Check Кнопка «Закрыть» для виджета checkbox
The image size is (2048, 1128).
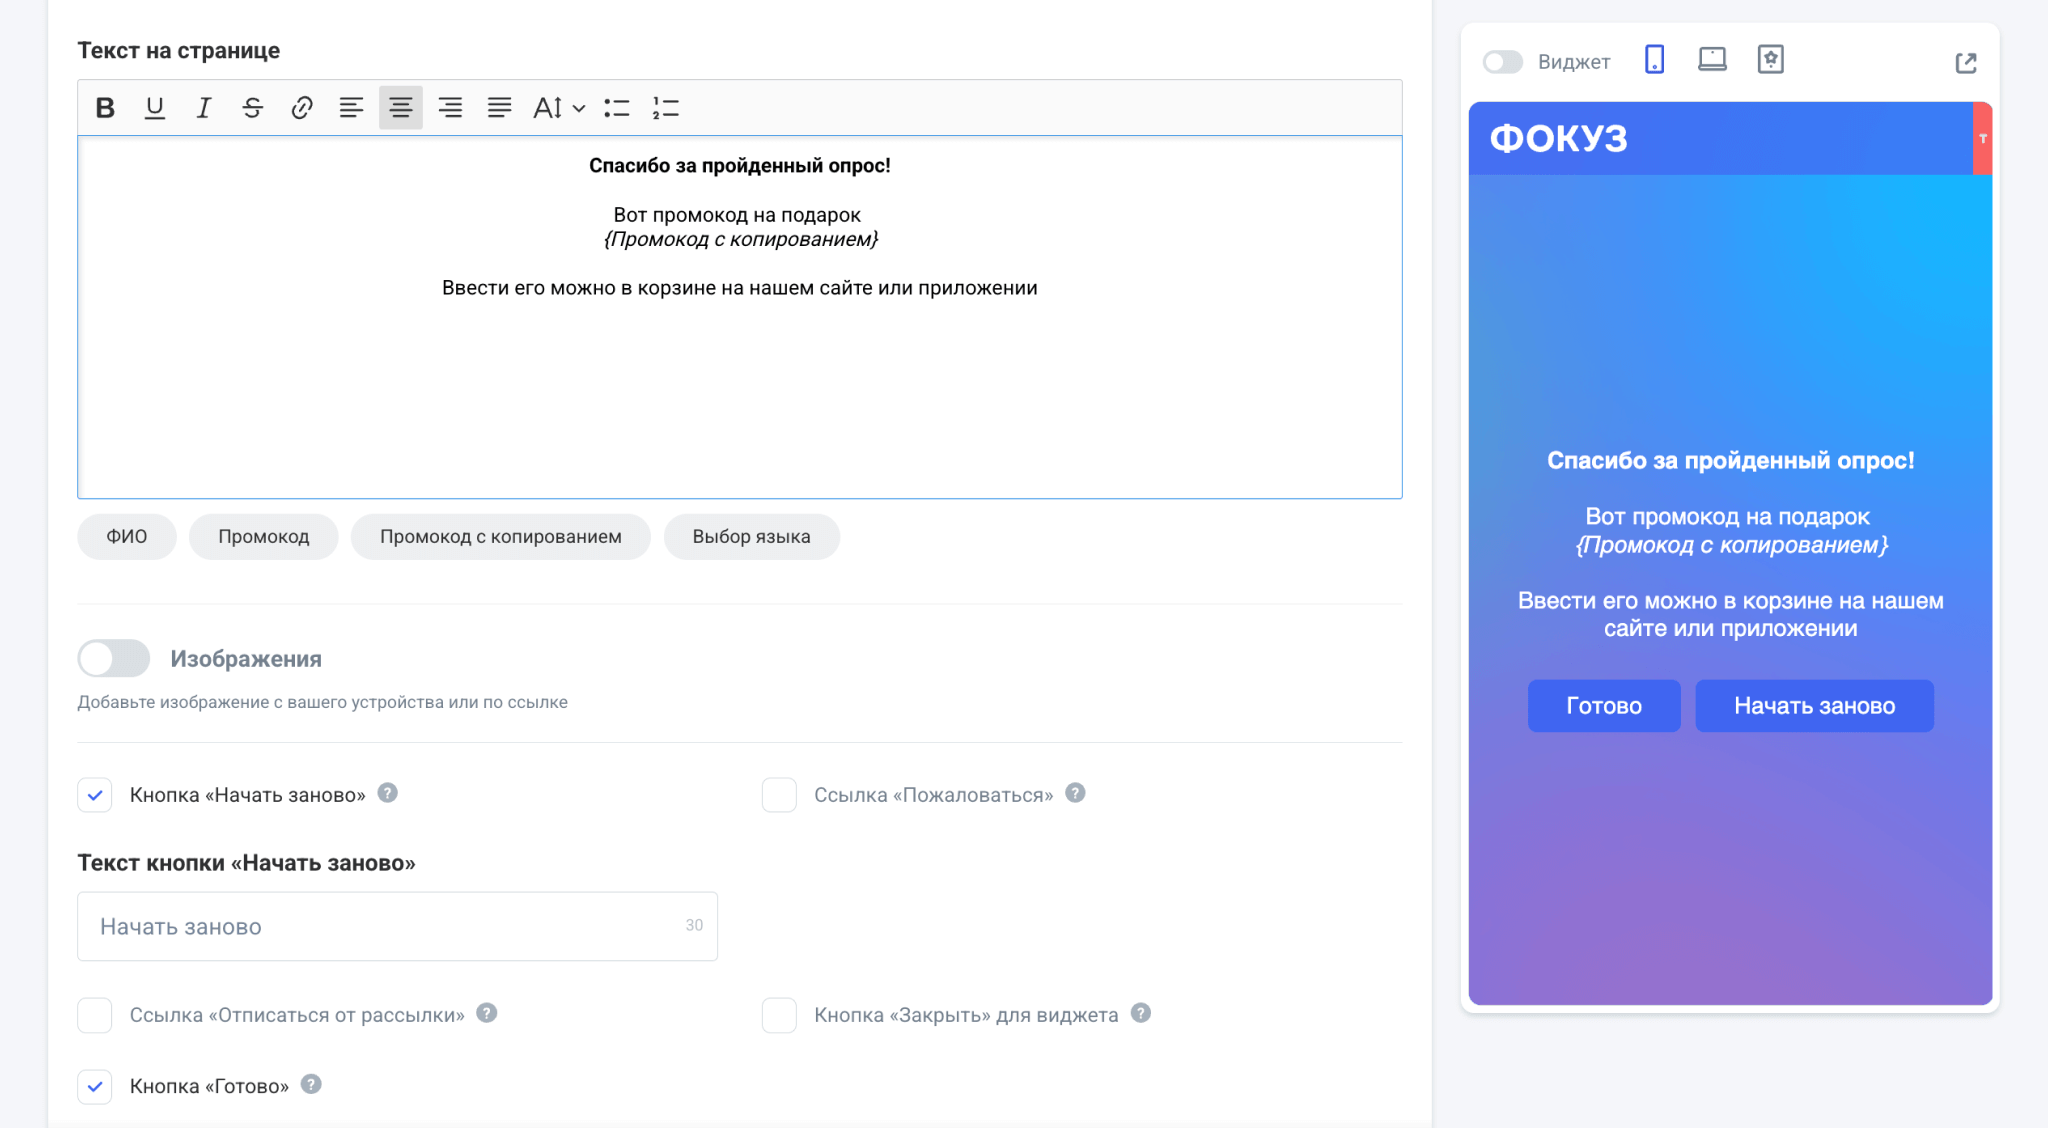pyautogui.click(x=779, y=1015)
